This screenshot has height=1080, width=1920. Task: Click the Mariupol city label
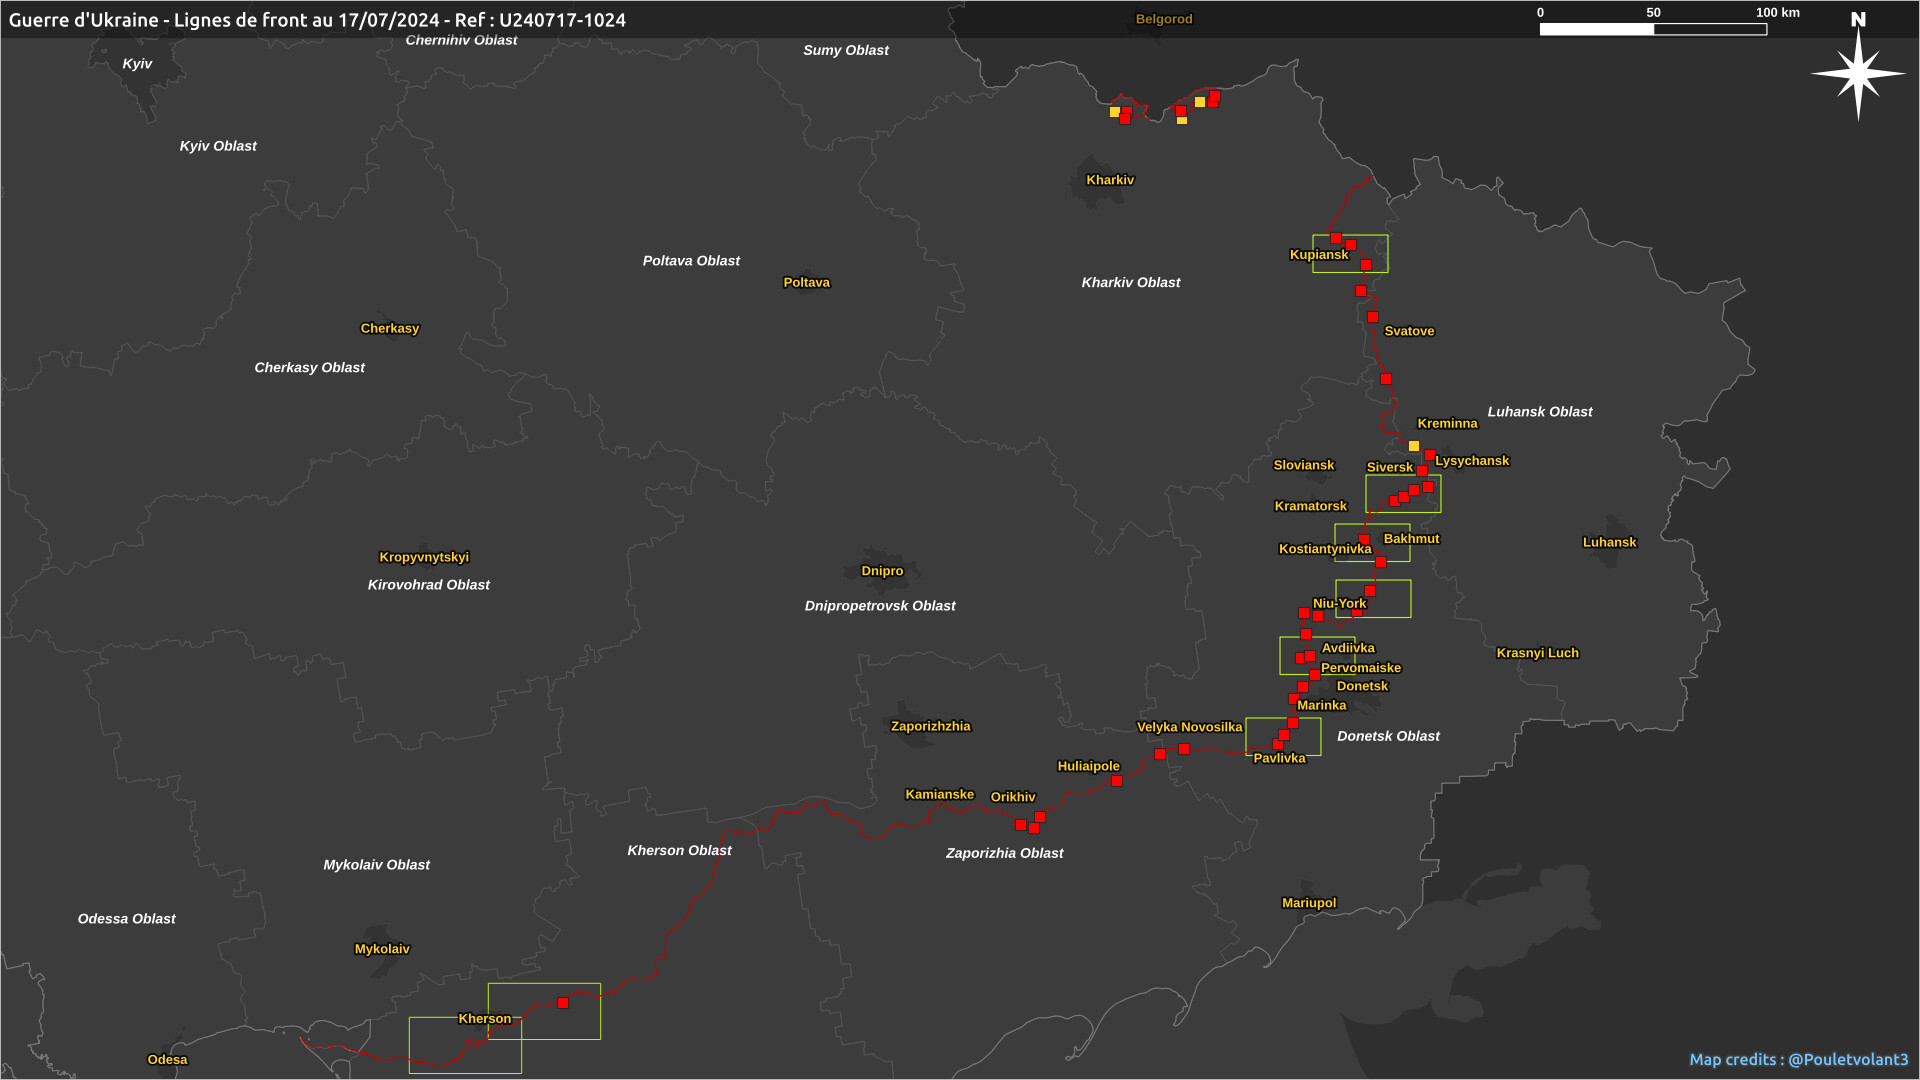(x=1308, y=903)
